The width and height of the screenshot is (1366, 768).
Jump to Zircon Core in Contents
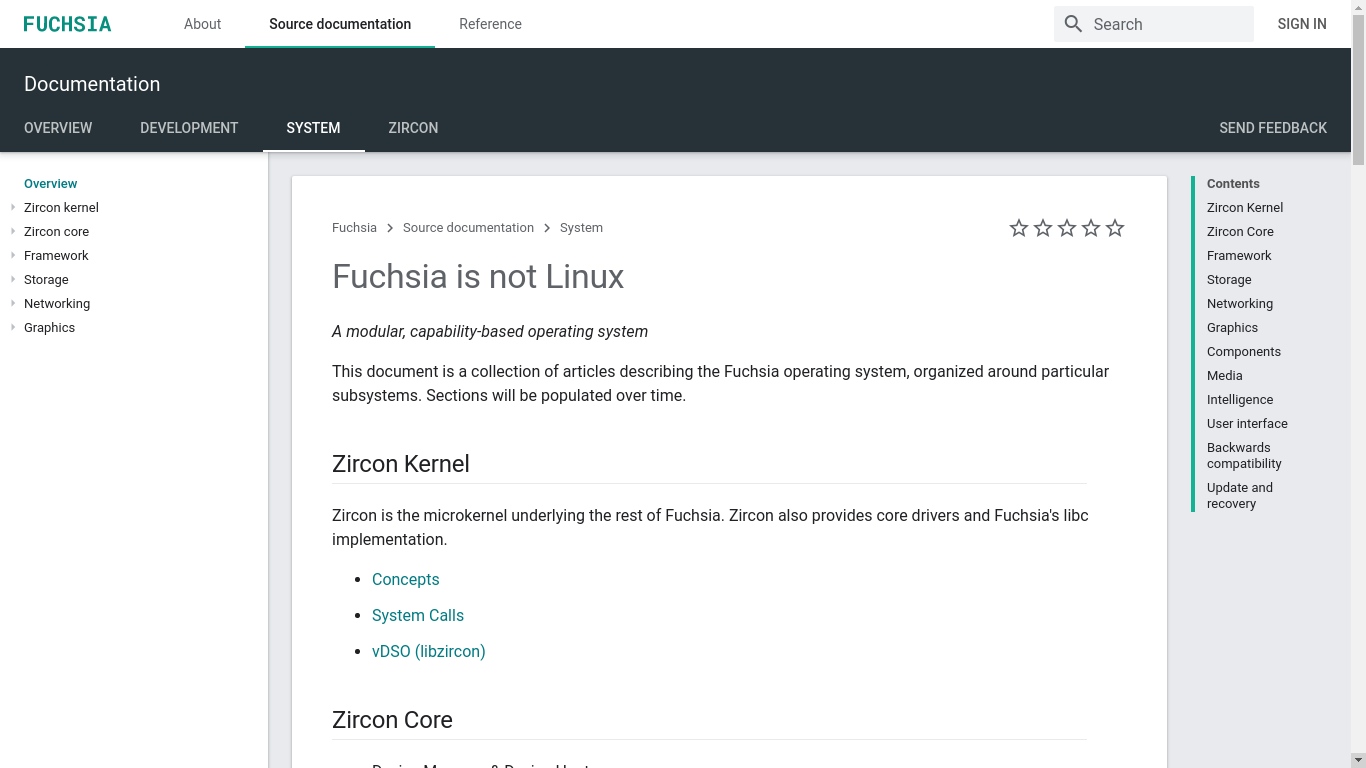pos(1240,232)
